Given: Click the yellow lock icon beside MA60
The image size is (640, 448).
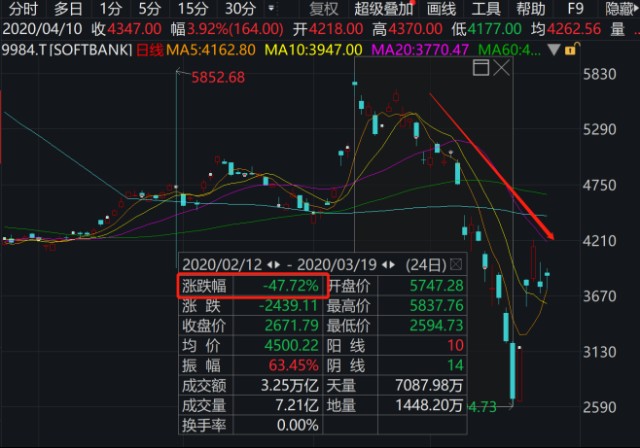Looking at the screenshot, I should (x=570, y=49).
